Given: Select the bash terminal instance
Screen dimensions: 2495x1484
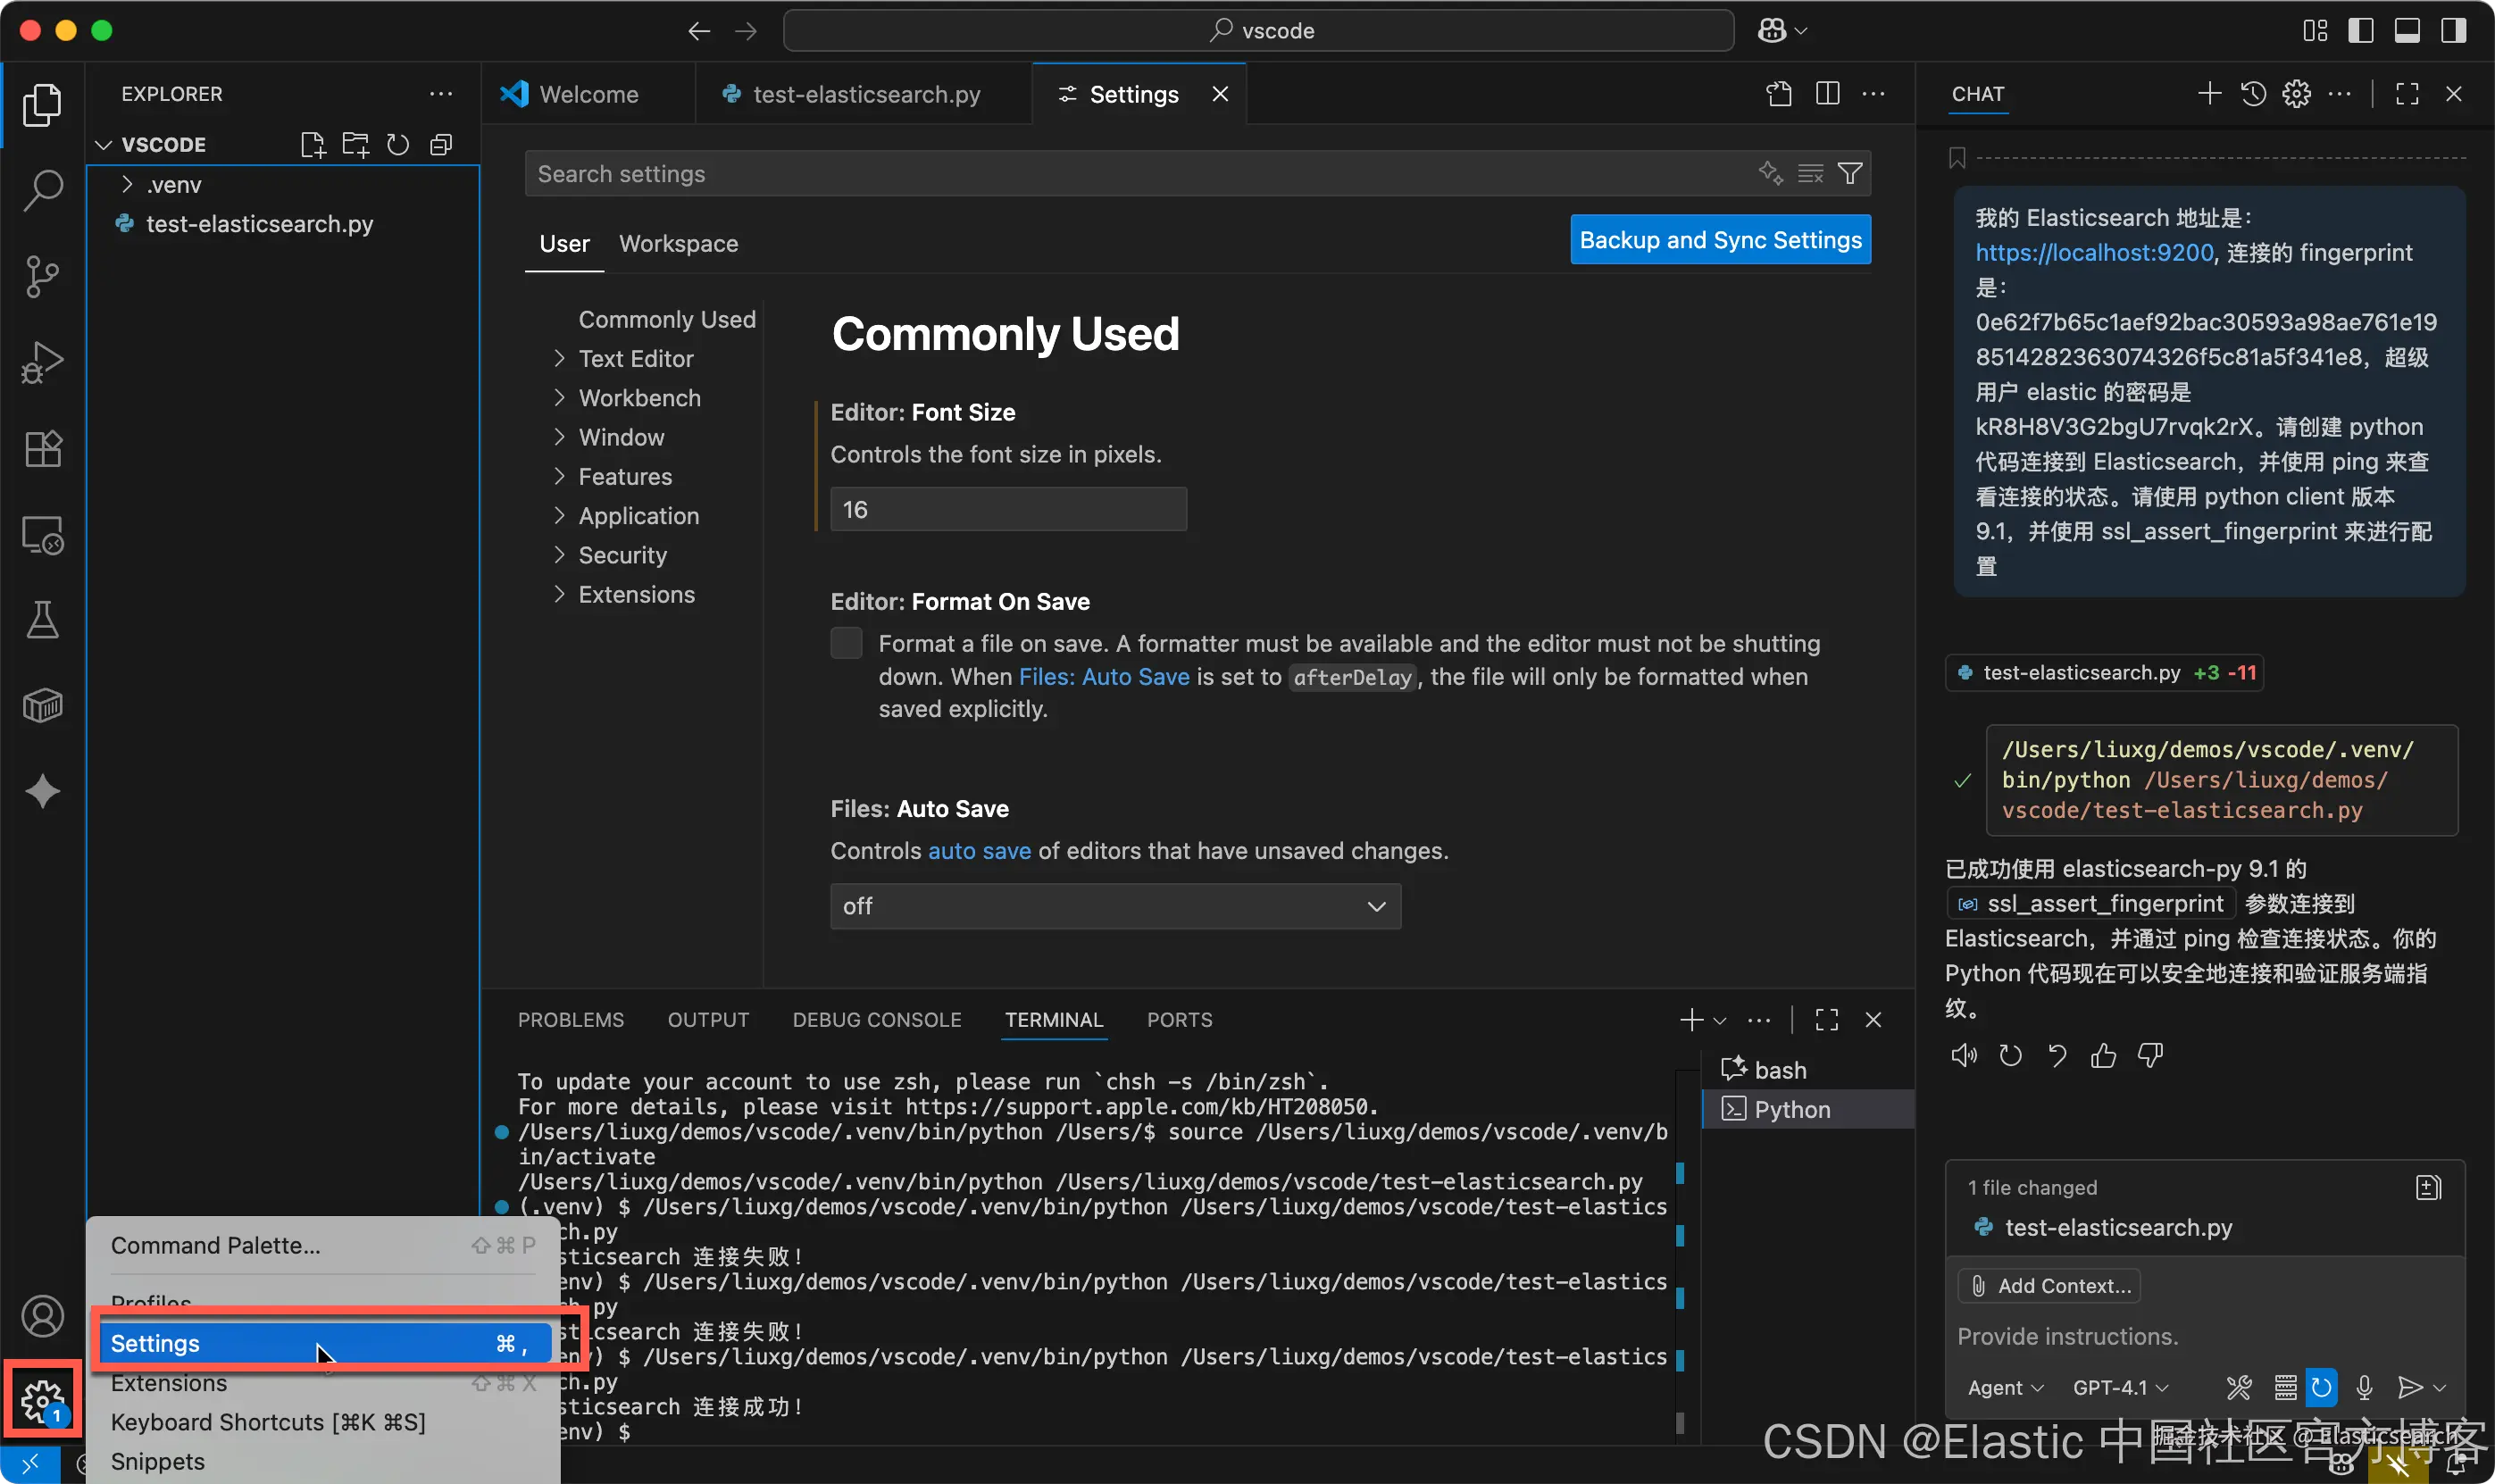Looking at the screenshot, I should (x=1808, y=1070).
